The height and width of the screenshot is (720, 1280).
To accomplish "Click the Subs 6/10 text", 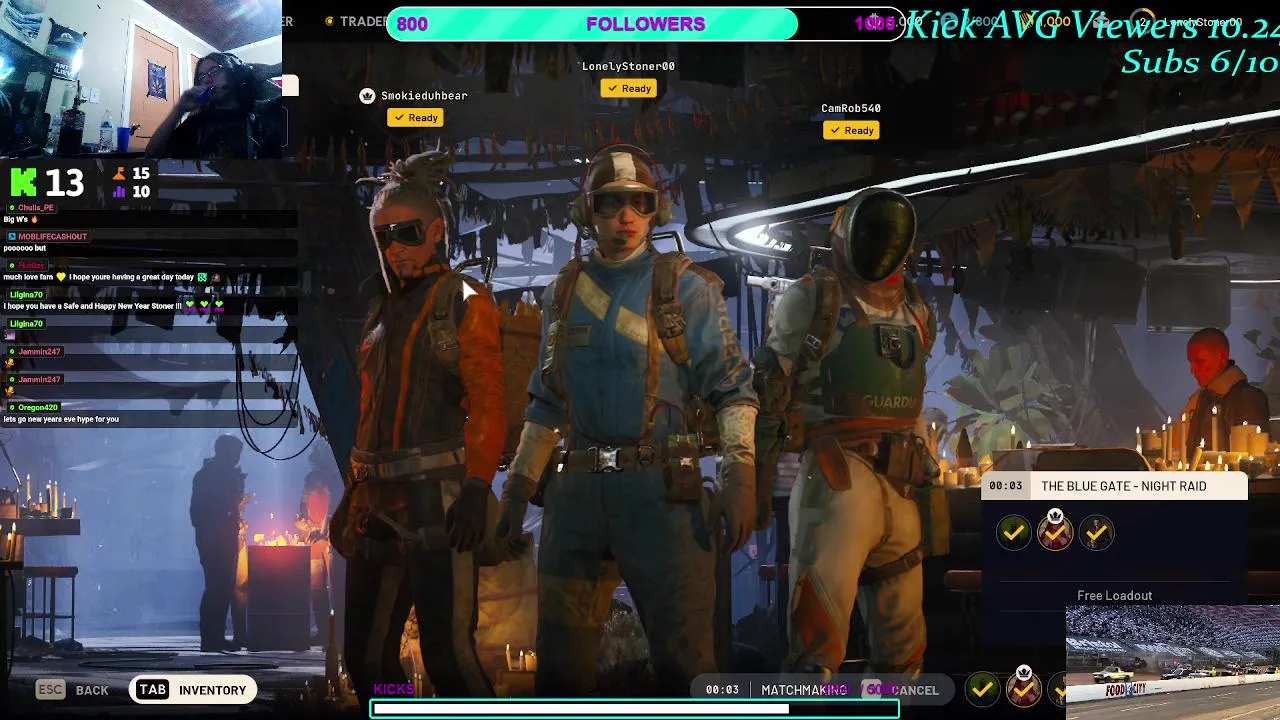I will 1199,61.
